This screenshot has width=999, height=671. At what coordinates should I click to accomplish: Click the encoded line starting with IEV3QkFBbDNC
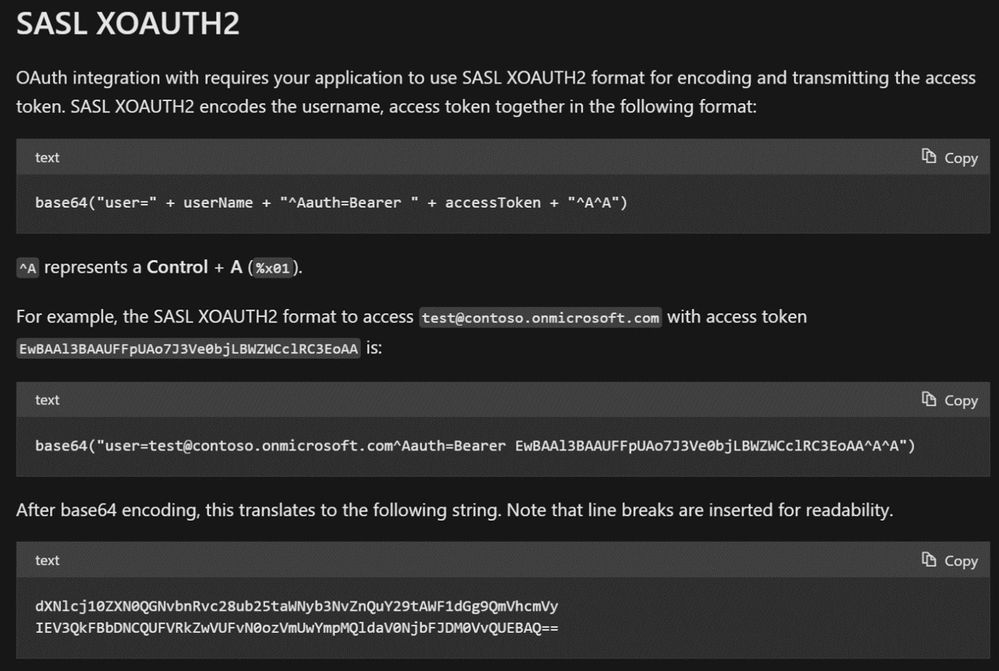tap(296, 628)
